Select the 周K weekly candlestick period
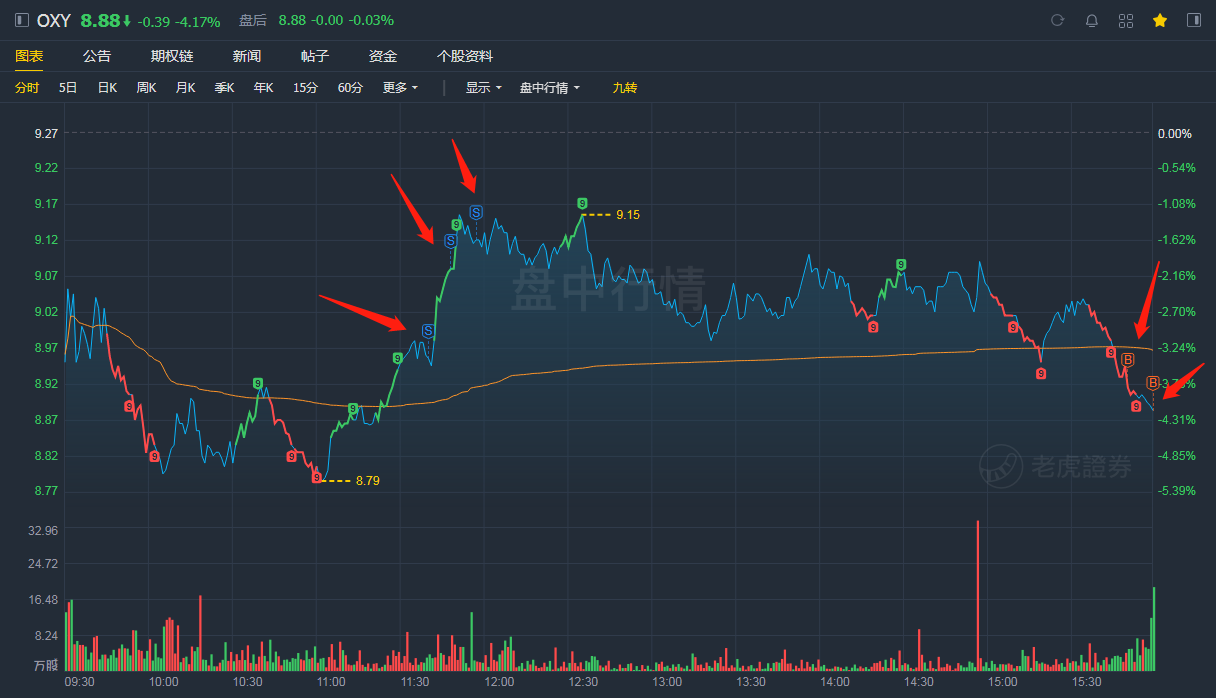Image resolution: width=1216 pixels, height=698 pixels. pyautogui.click(x=146, y=87)
